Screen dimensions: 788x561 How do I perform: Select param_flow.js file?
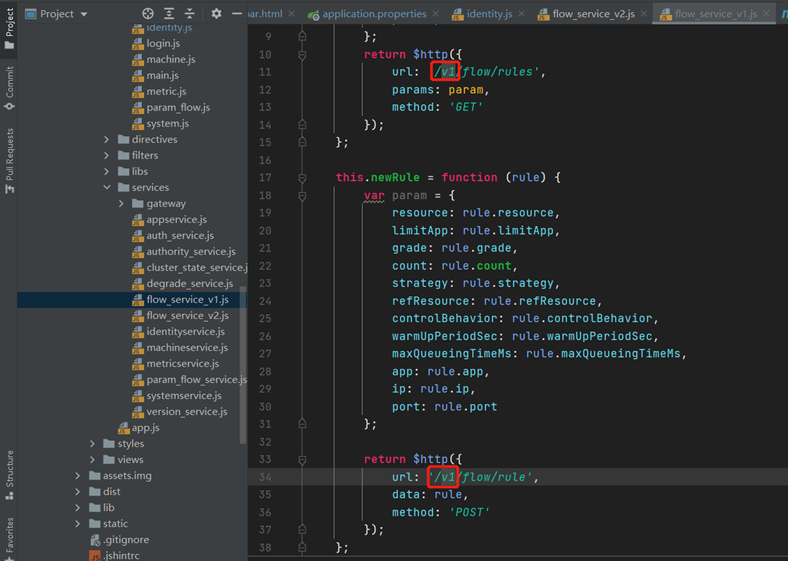tap(171, 108)
